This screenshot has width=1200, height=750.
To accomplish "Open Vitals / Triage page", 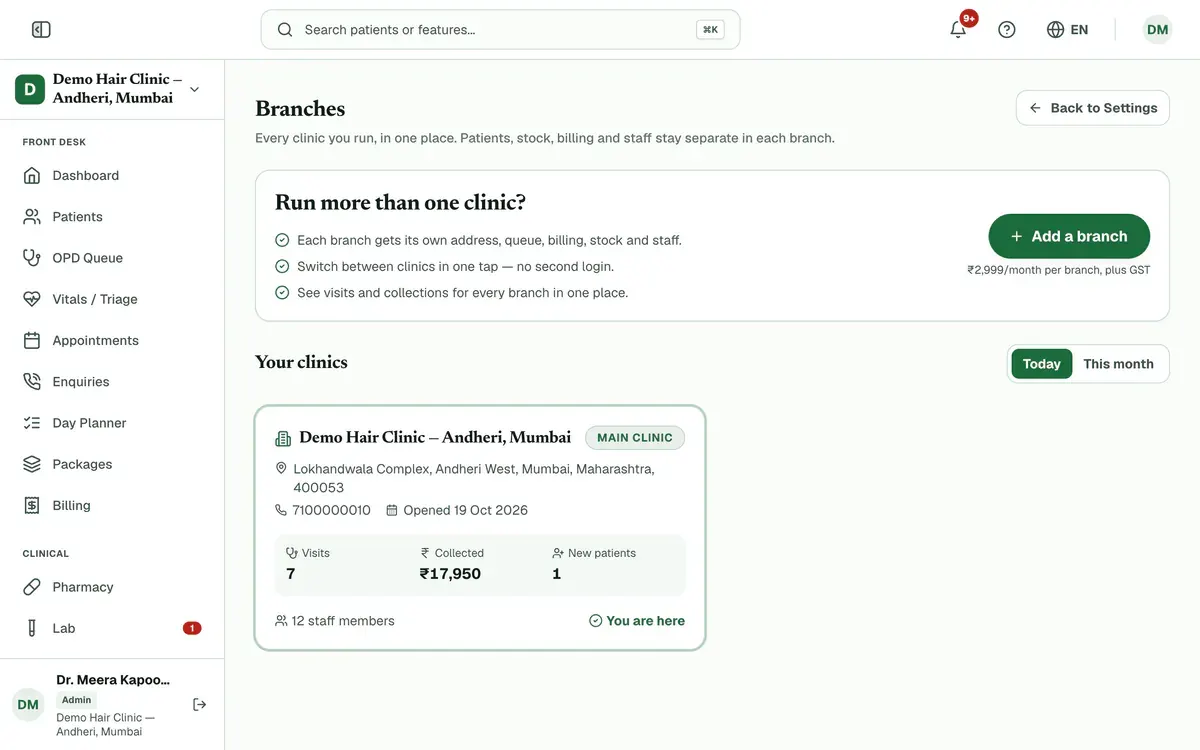I will coord(112,299).
